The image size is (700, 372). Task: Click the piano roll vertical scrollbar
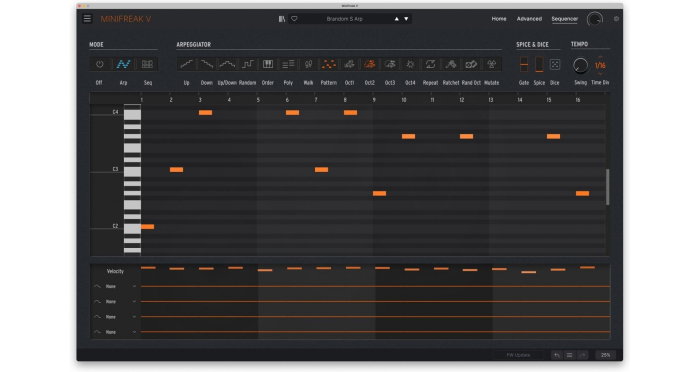coord(608,187)
